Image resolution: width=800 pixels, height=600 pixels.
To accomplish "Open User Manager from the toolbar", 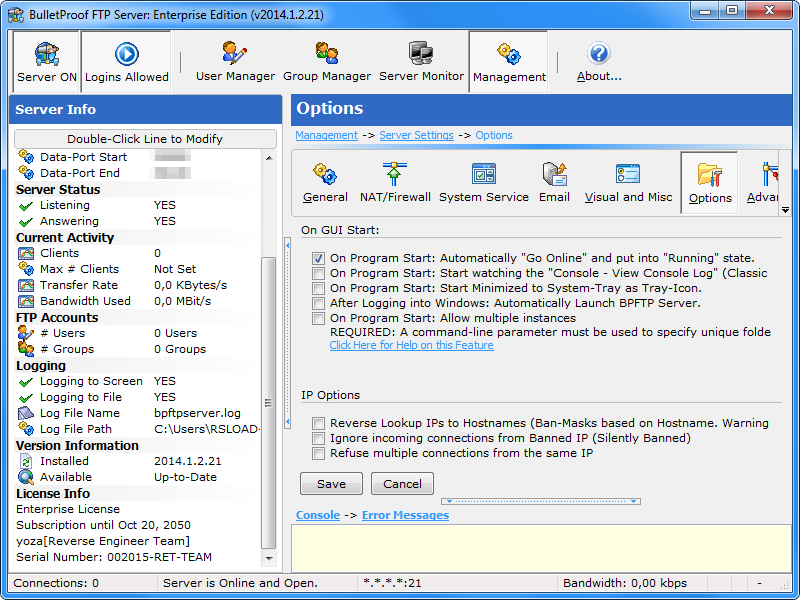I will [235, 62].
